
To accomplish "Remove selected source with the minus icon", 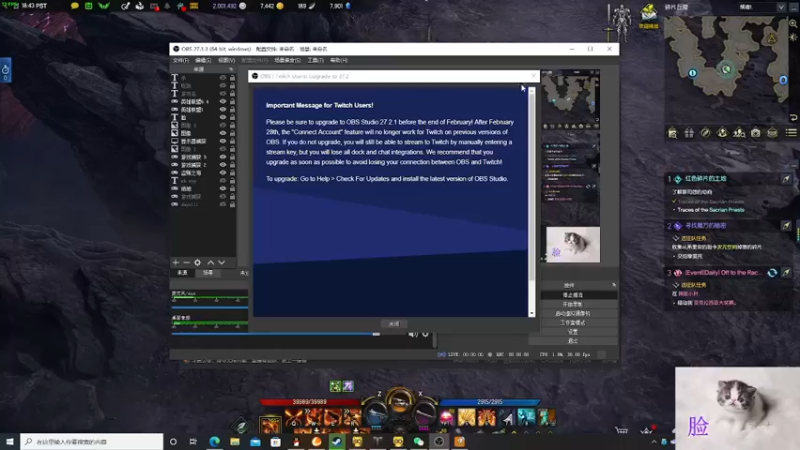I will coord(186,262).
